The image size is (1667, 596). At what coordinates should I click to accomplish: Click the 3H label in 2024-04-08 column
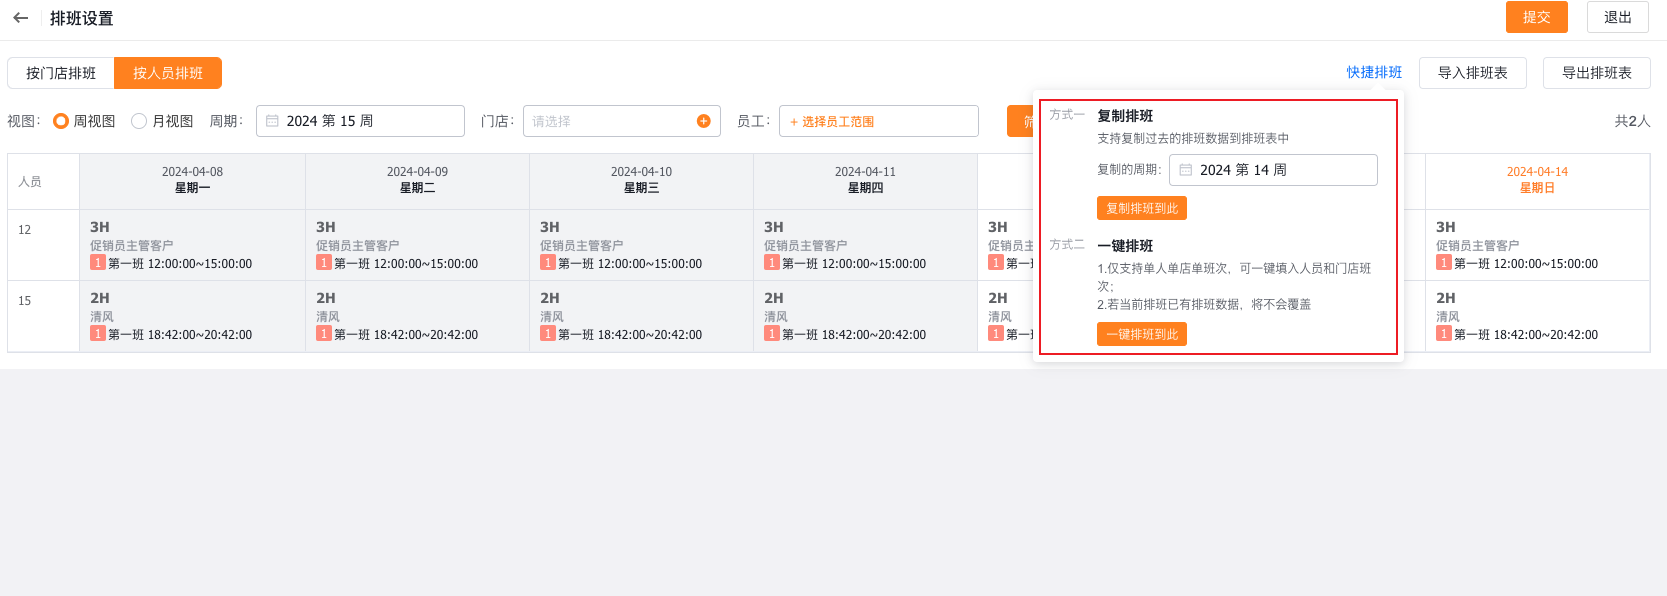point(100,227)
